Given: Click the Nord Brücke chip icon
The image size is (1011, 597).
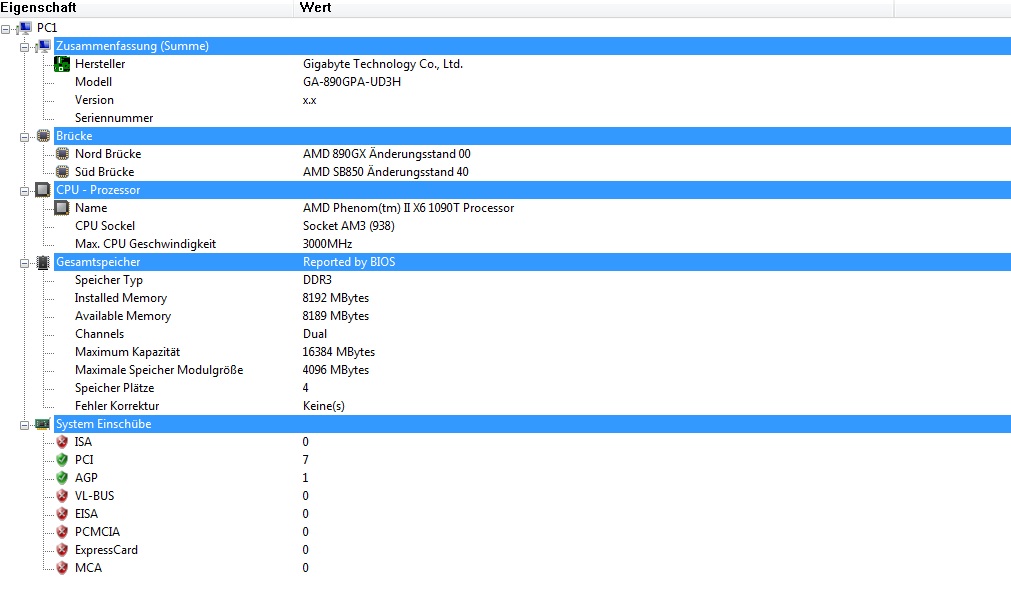Looking at the screenshot, I should 62,154.
